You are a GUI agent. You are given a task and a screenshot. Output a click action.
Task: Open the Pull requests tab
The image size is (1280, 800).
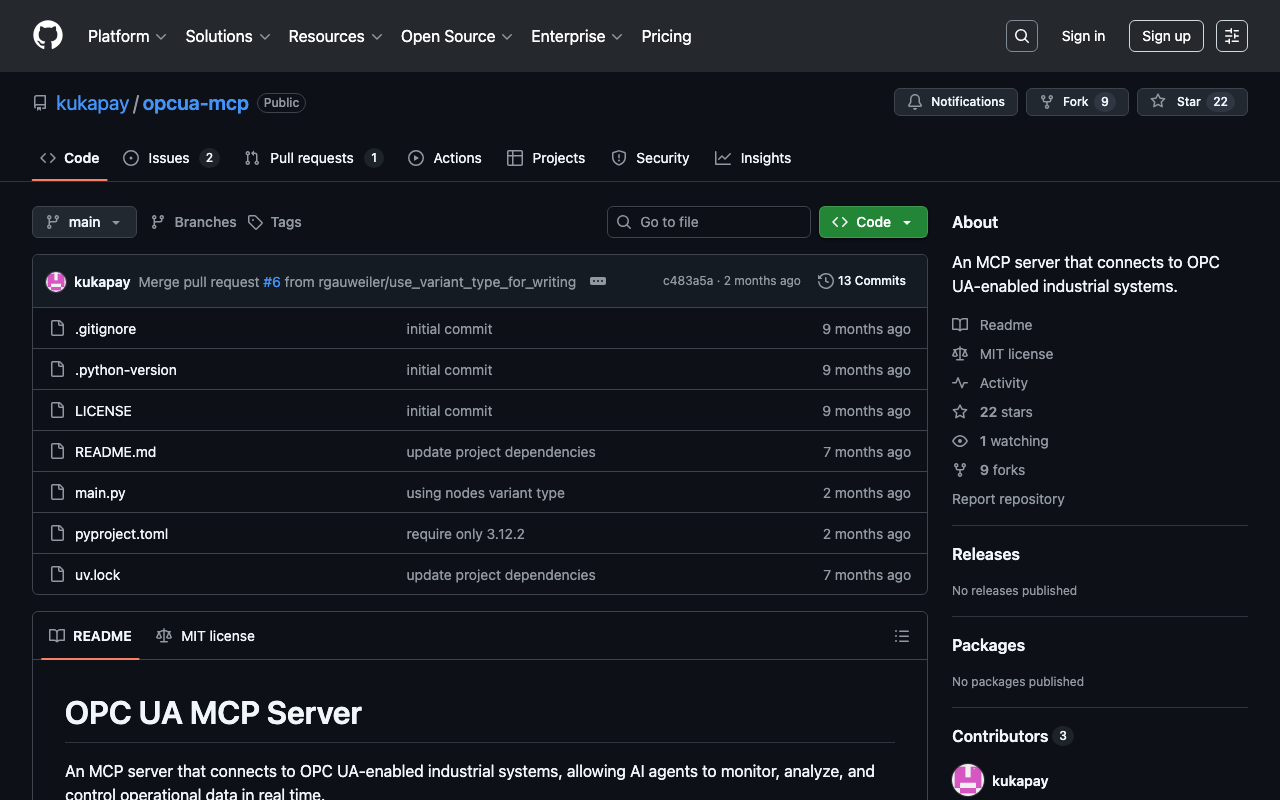312,158
